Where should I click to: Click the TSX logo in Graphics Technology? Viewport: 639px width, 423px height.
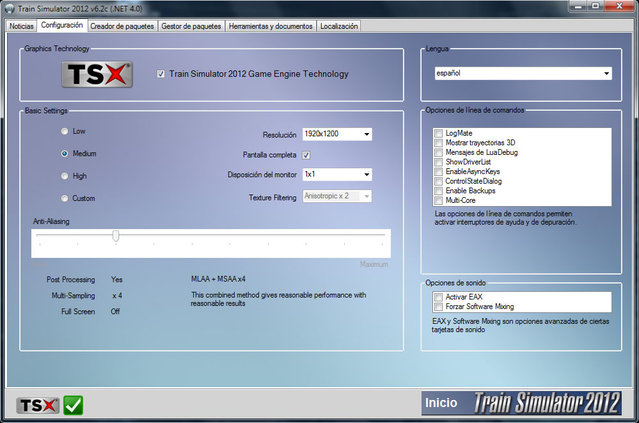coord(96,74)
